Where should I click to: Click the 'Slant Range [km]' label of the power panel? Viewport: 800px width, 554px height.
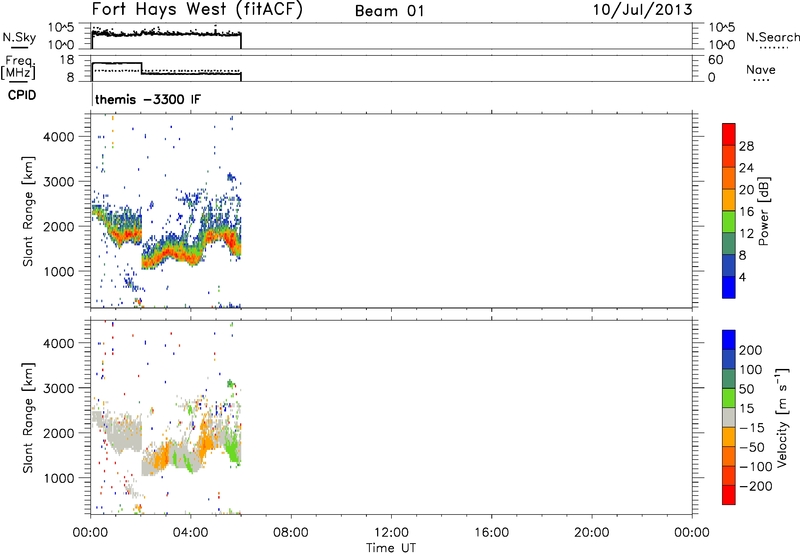click(28, 211)
